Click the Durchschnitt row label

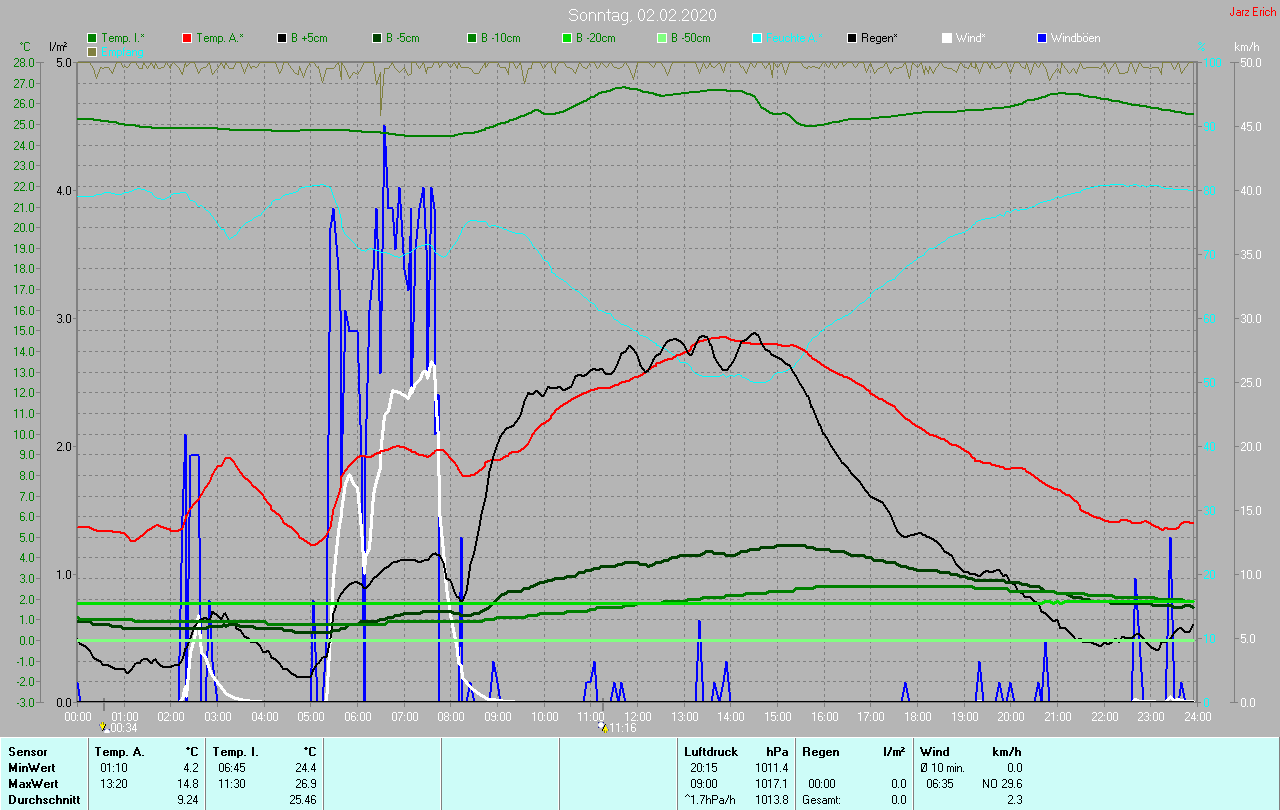point(41,800)
